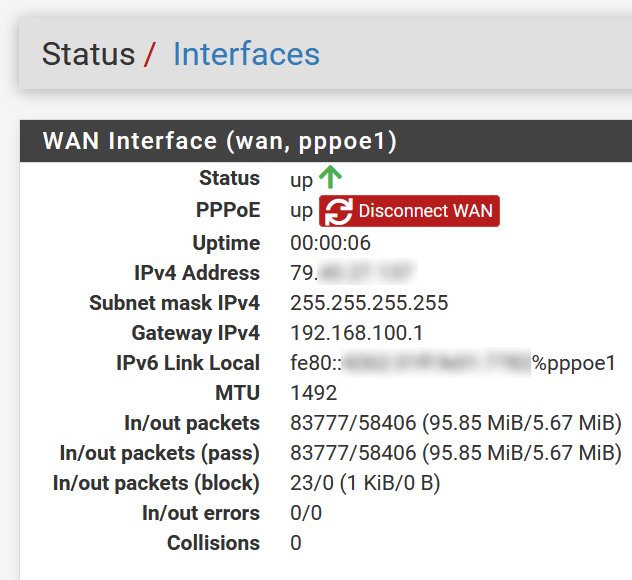
Task: Select the subnet mask 255.255.255.255
Action: pyautogui.click(x=369, y=303)
